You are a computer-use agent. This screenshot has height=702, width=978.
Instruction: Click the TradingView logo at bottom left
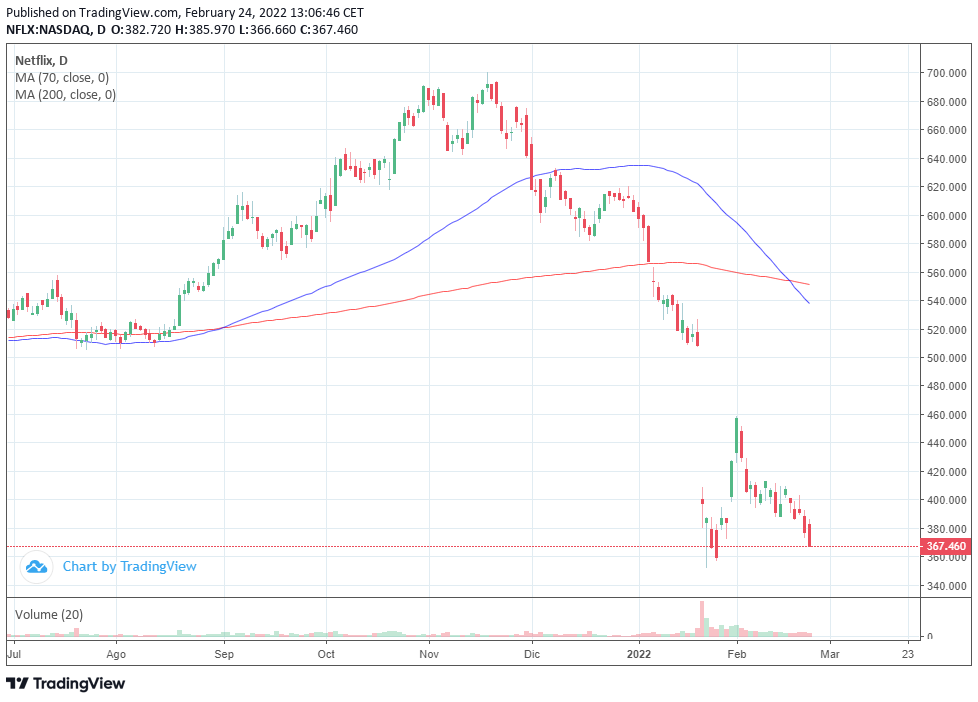[65, 683]
